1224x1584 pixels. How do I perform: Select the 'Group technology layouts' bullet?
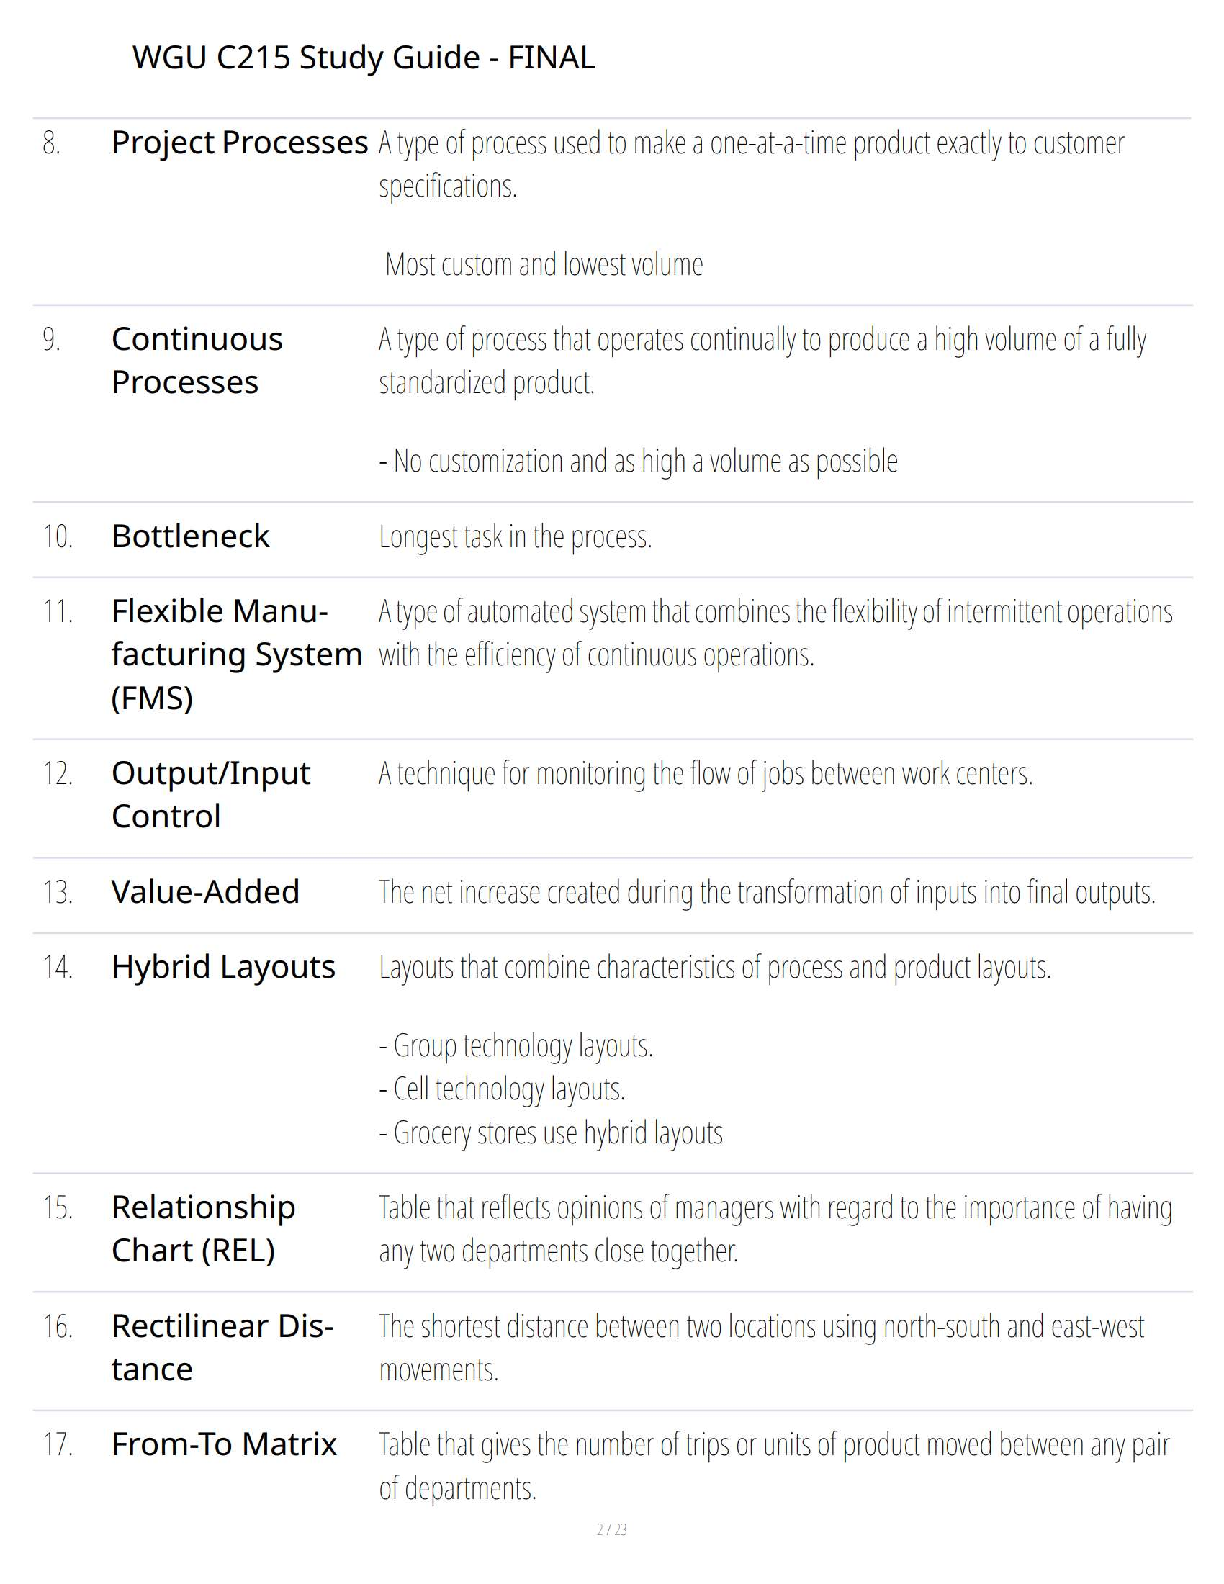point(516,1046)
